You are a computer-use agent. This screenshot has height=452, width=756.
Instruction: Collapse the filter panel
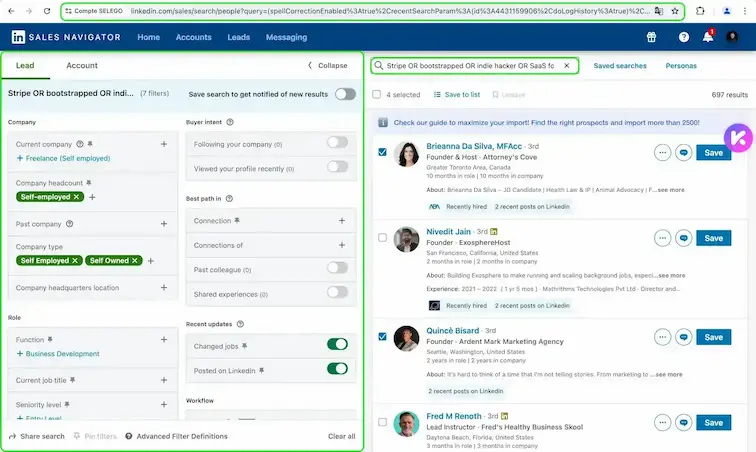coord(327,66)
